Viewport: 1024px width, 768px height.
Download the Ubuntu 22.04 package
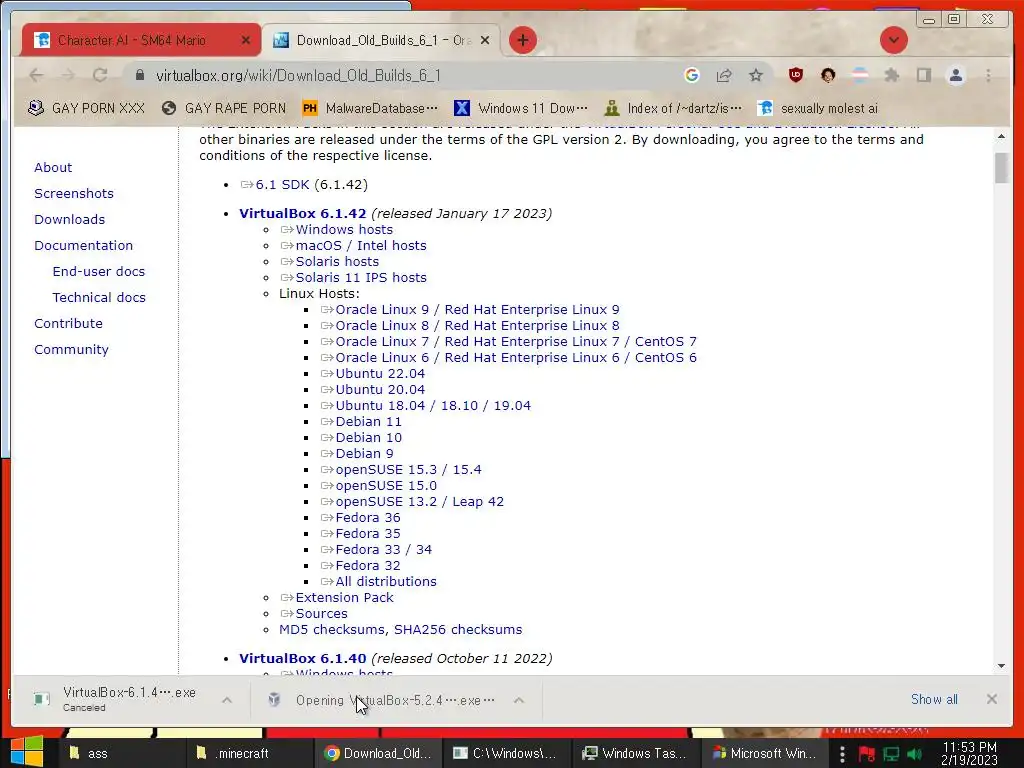click(x=379, y=374)
